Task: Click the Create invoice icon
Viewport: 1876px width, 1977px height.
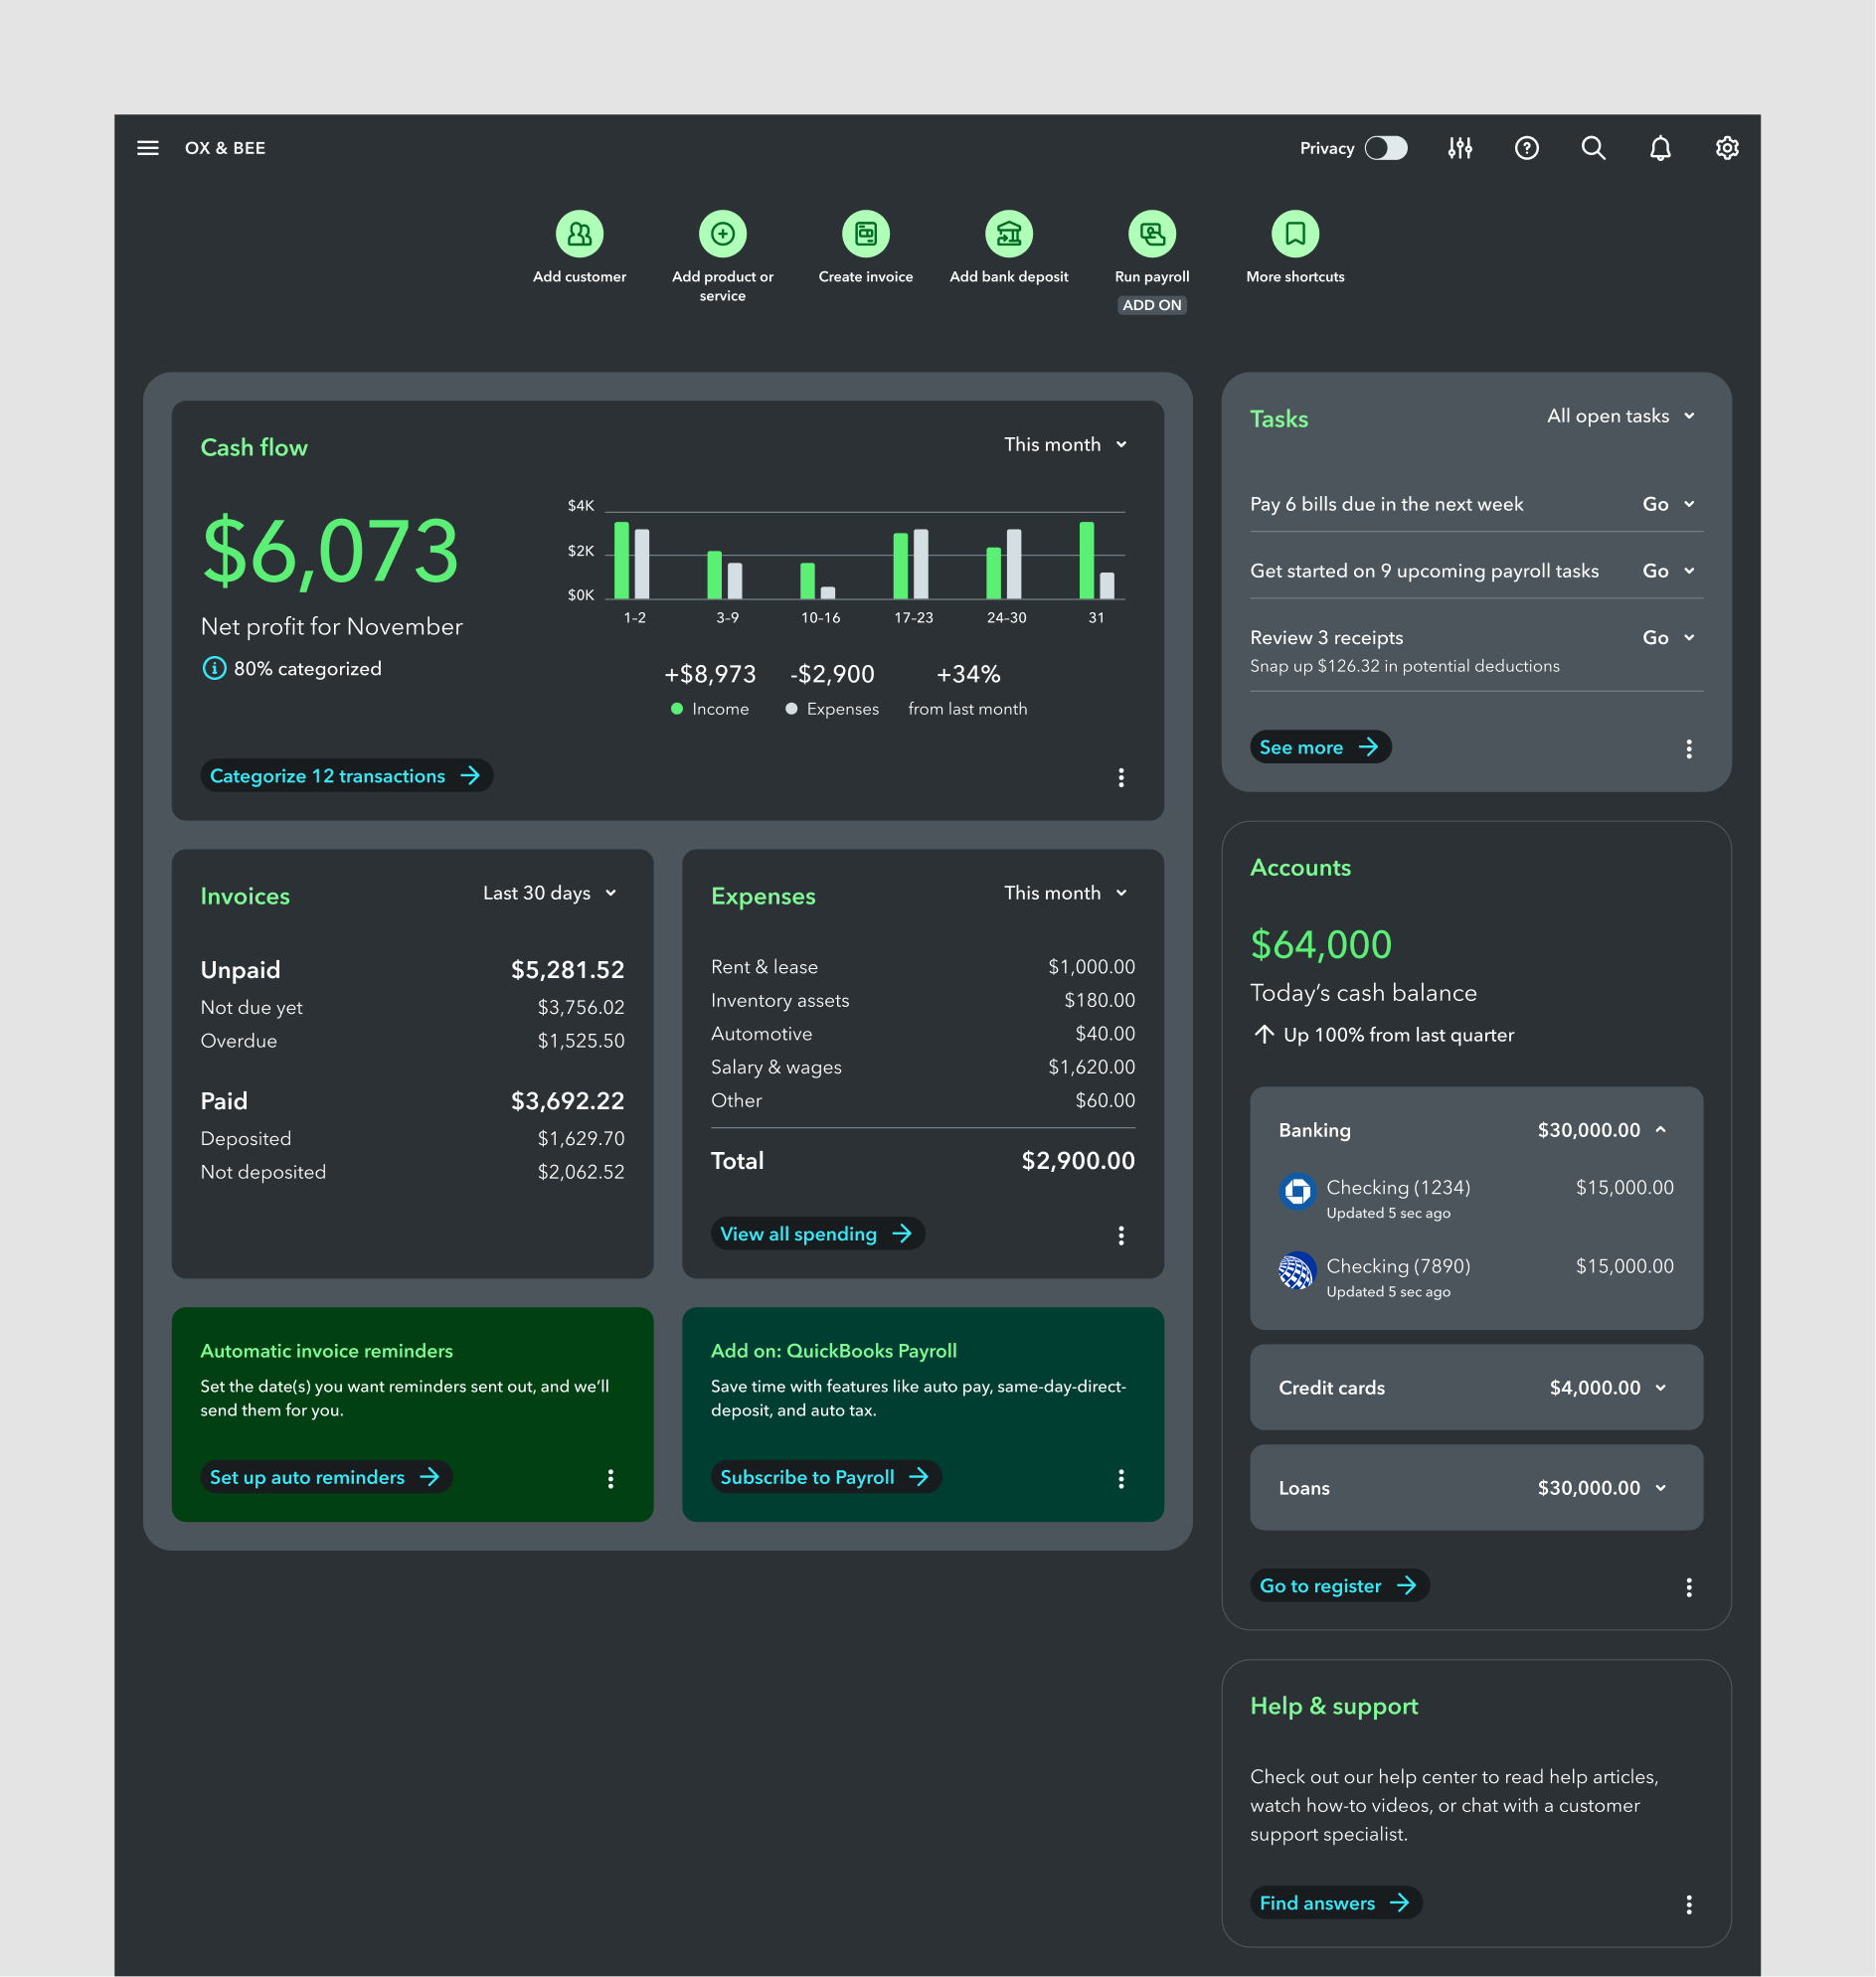Action: click(866, 234)
